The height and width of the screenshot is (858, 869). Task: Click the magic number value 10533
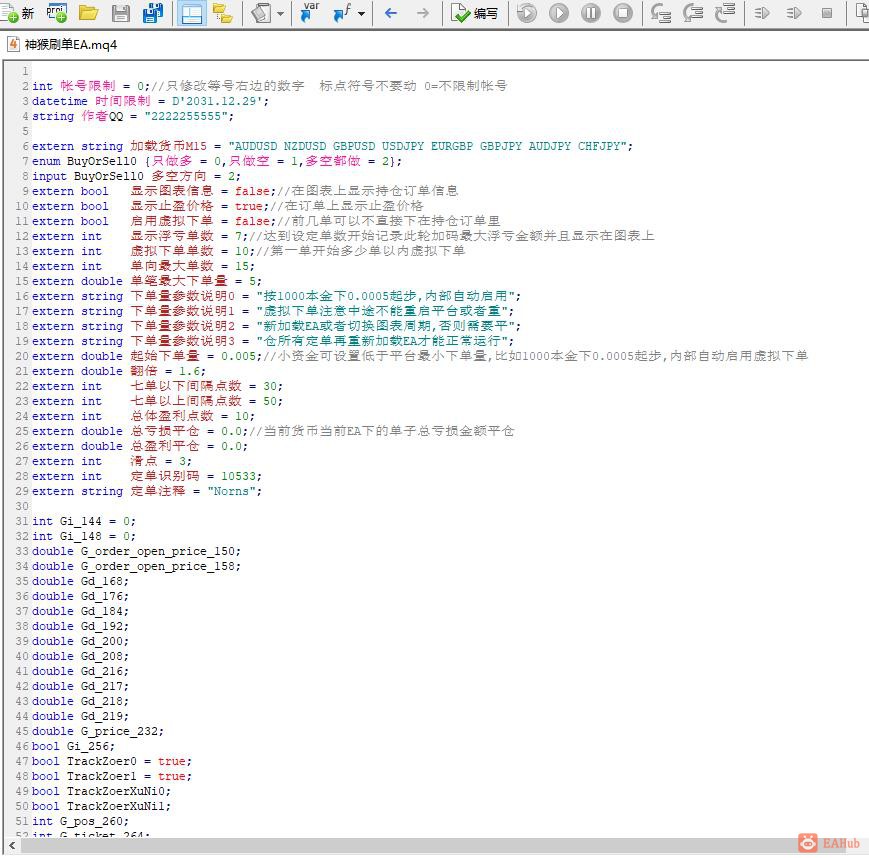click(x=238, y=476)
